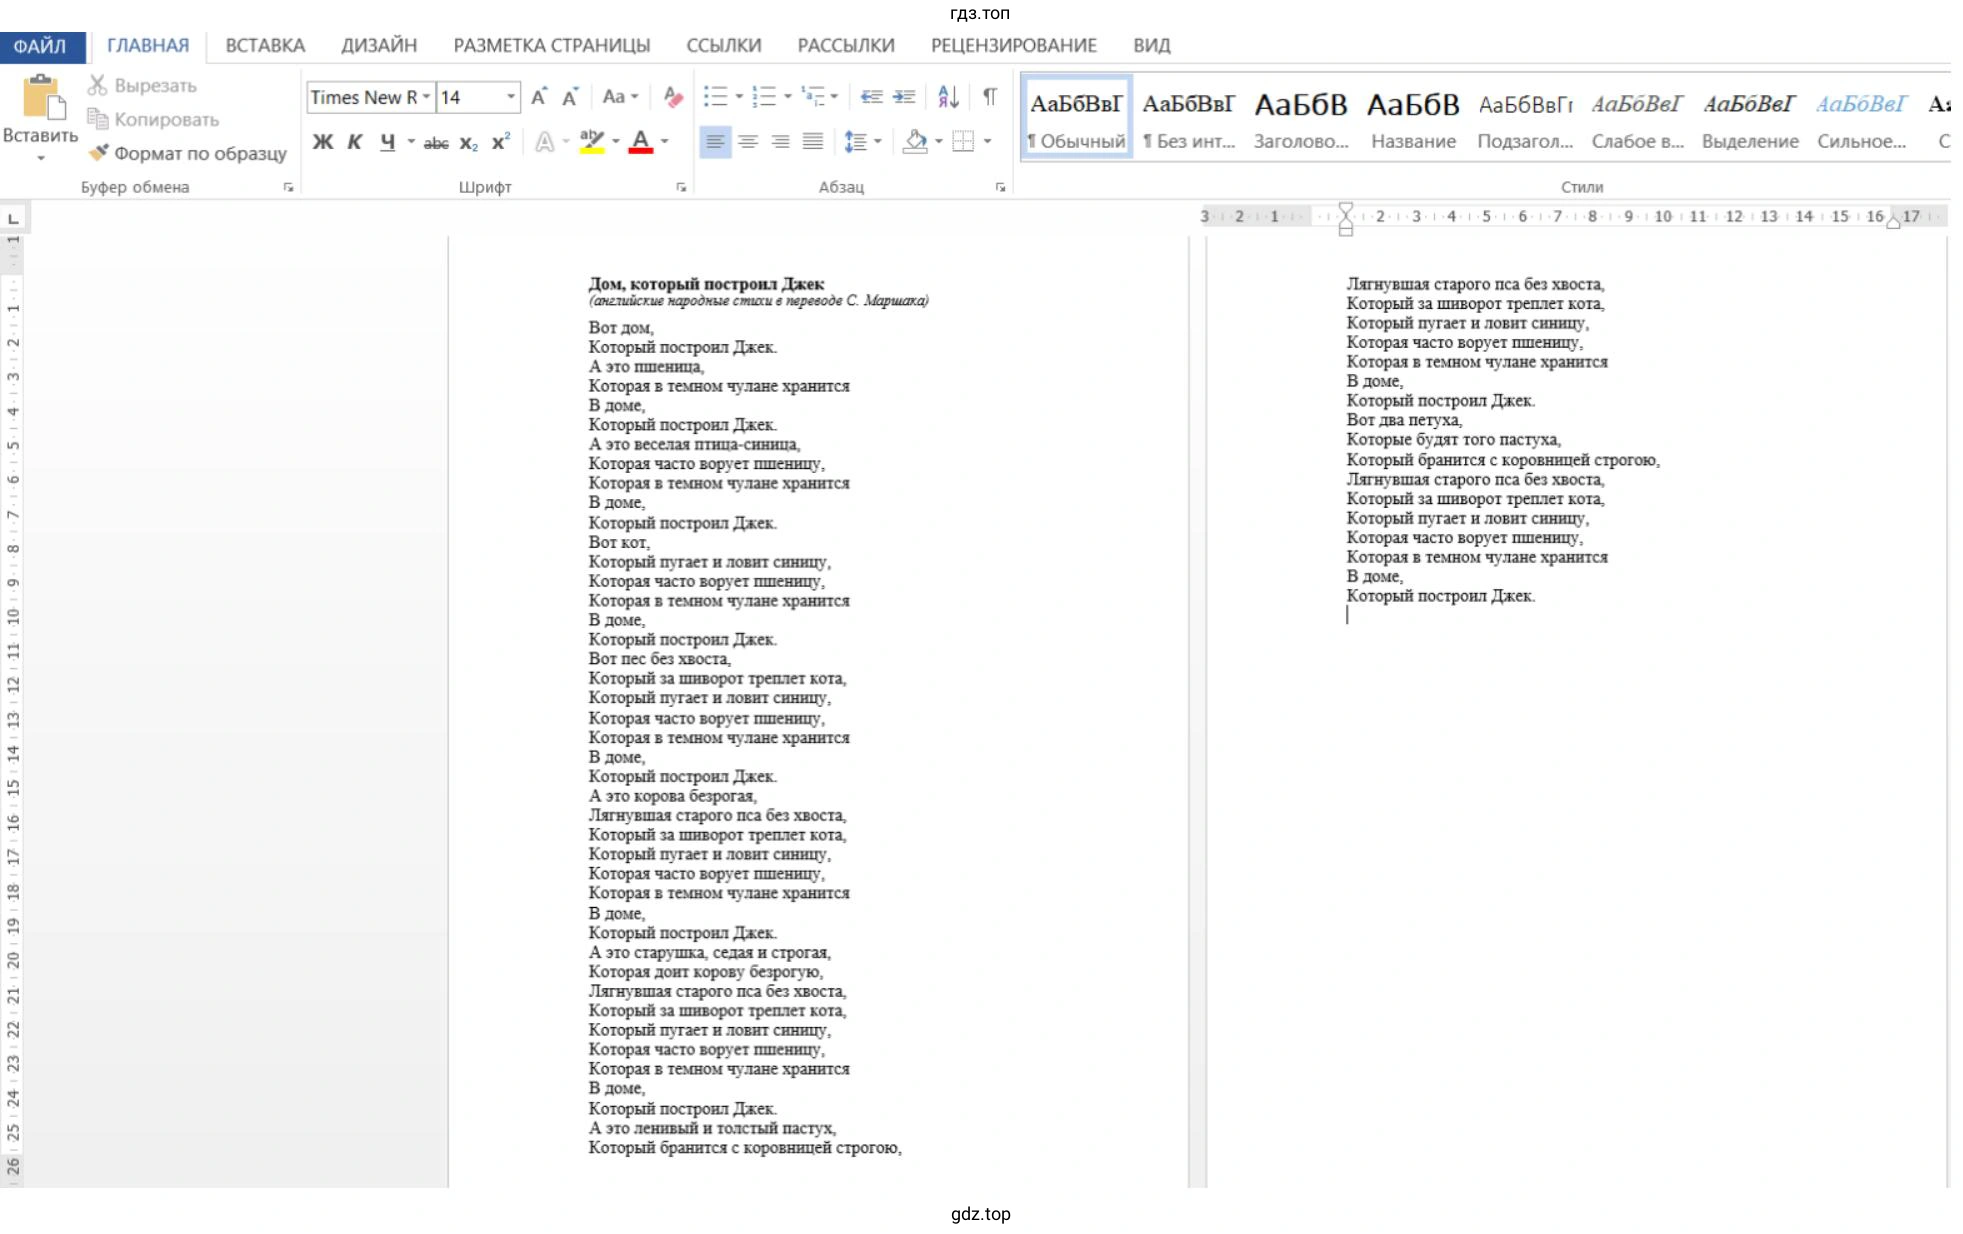Toggle paragraph marks display (¶)

[989, 97]
